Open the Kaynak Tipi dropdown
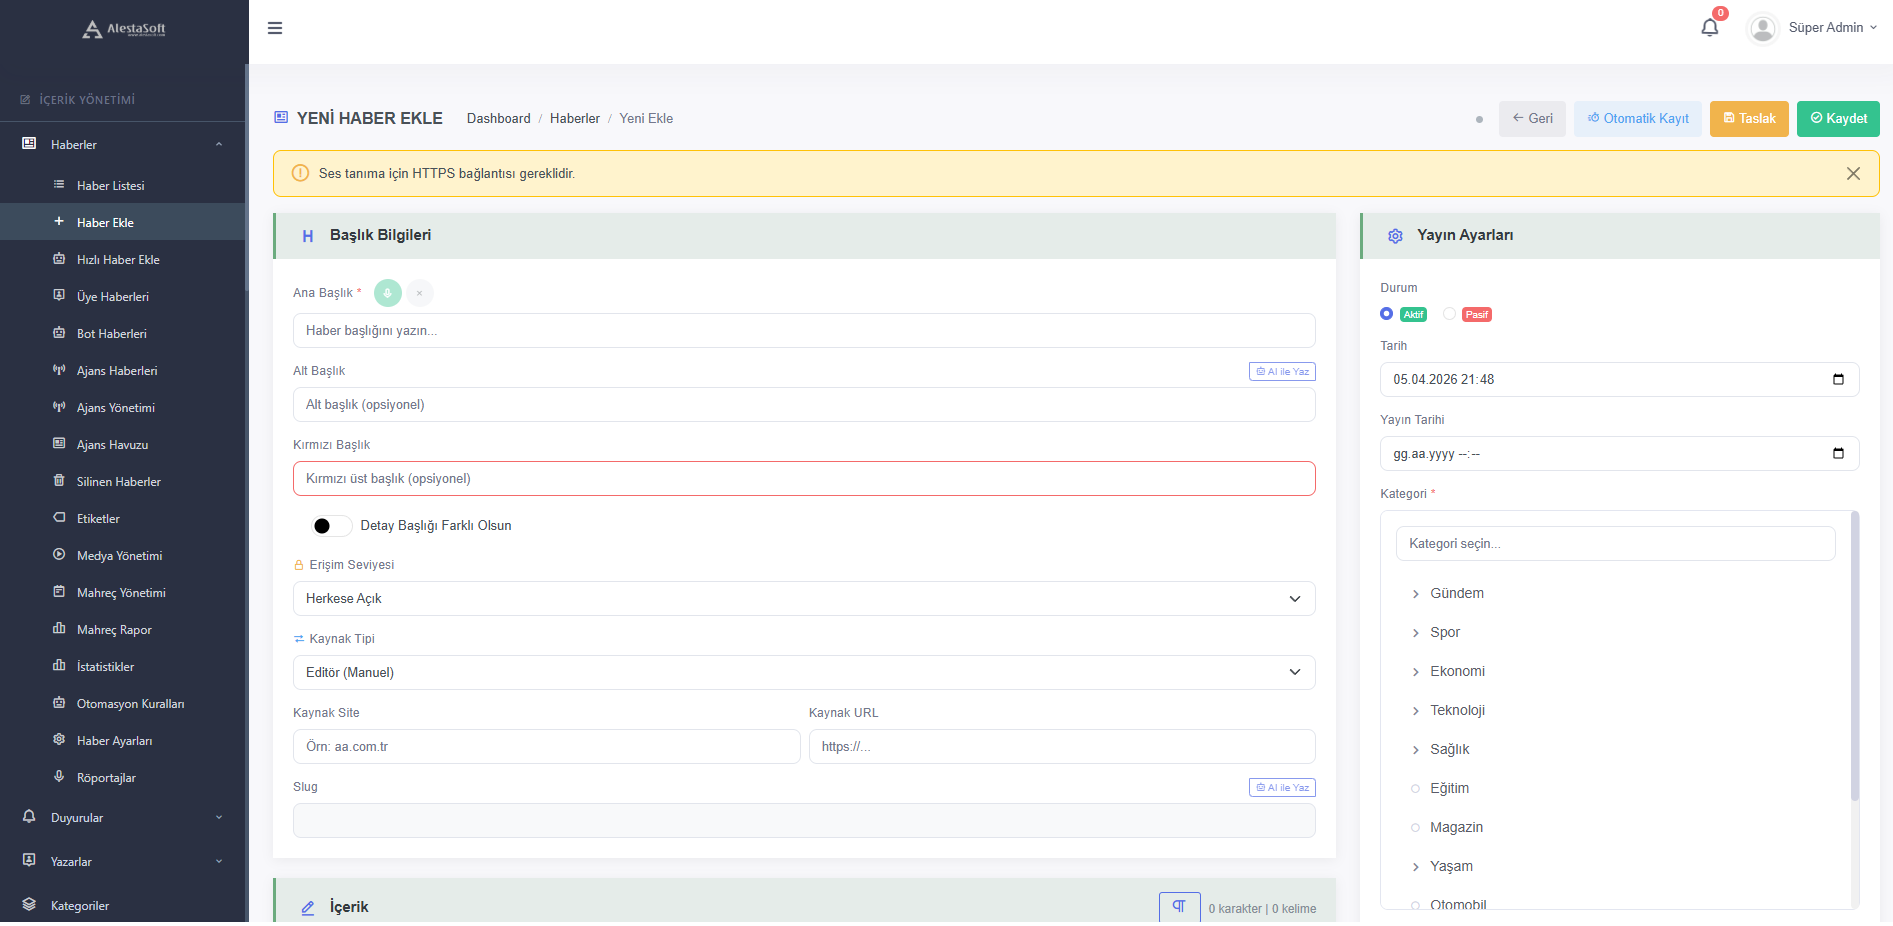This screenshot has width=1893, height=926. tap(803, 673)
